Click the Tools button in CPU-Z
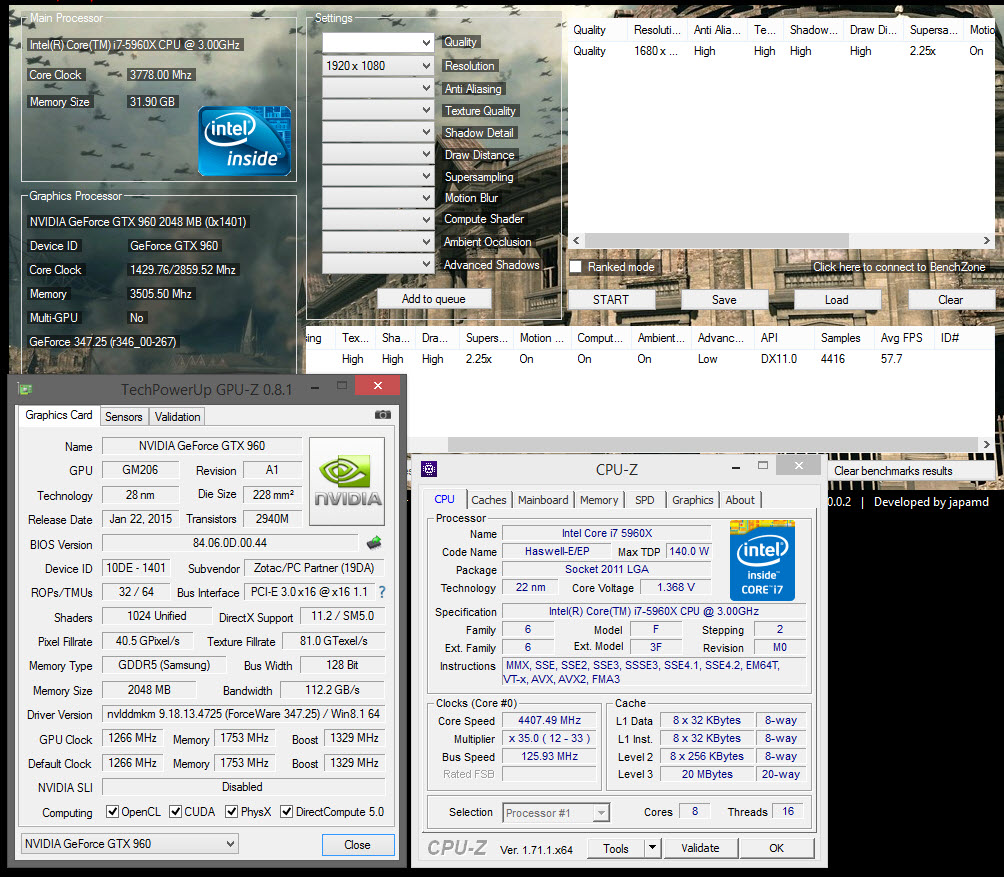This screenshot has height=877, width=1004. pos(616,848)
